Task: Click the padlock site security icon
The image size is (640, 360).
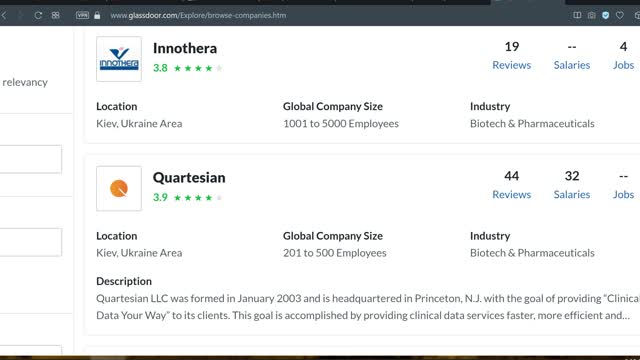Action: (97, 16)
